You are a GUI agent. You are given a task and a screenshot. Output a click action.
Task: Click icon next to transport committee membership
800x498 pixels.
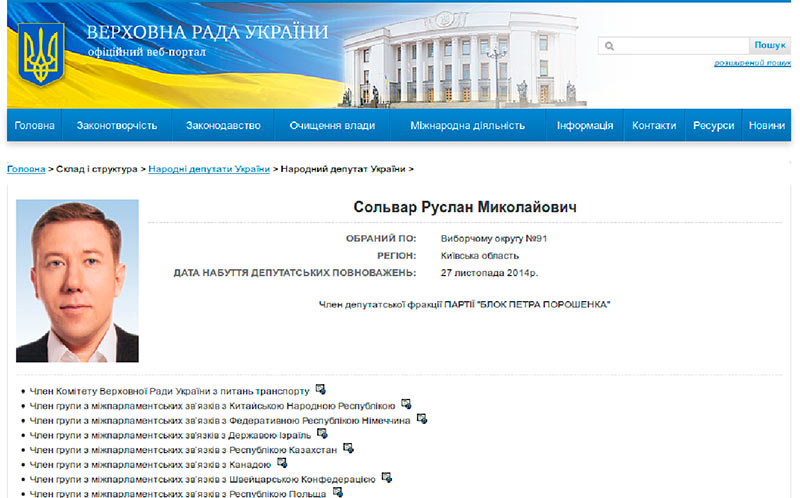click(320, 389)
